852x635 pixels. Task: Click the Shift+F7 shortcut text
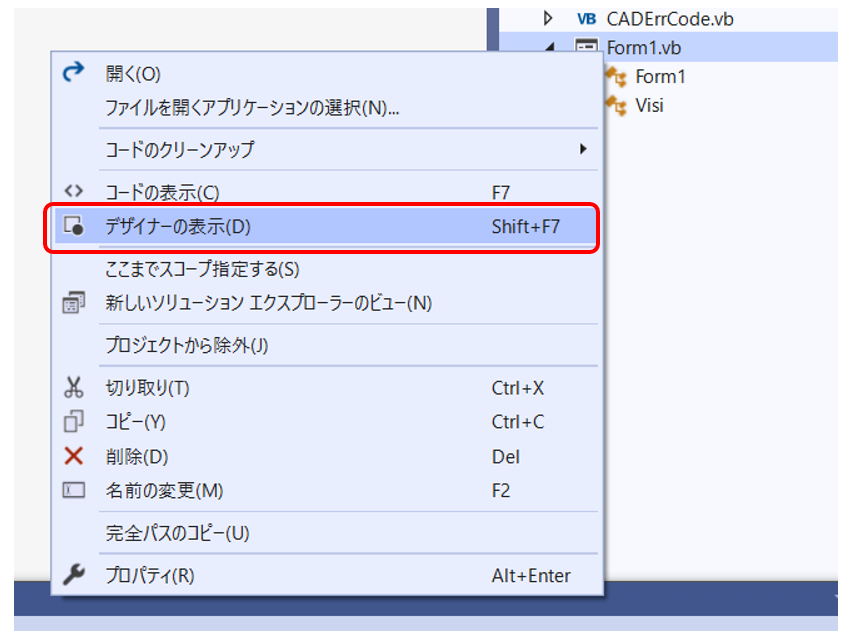point(525,227)
